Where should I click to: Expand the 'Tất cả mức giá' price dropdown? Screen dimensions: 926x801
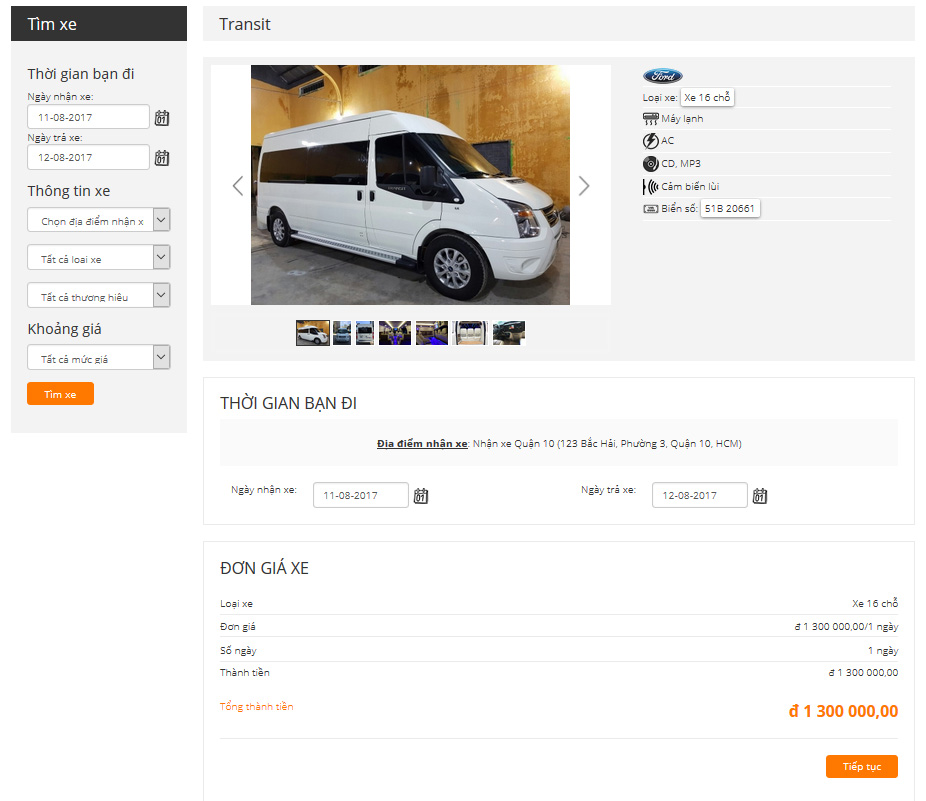tap(99, 358)
